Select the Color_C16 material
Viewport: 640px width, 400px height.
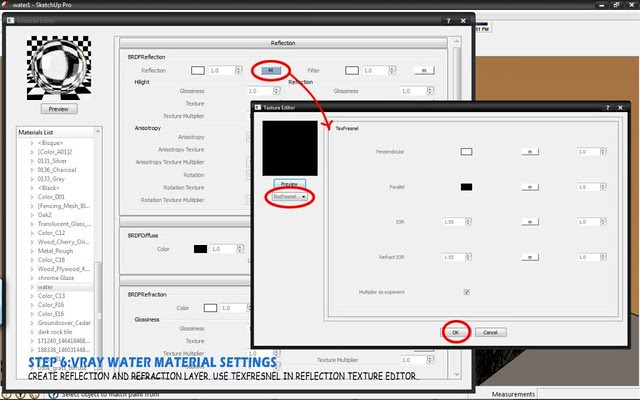[x=51, y=260]
